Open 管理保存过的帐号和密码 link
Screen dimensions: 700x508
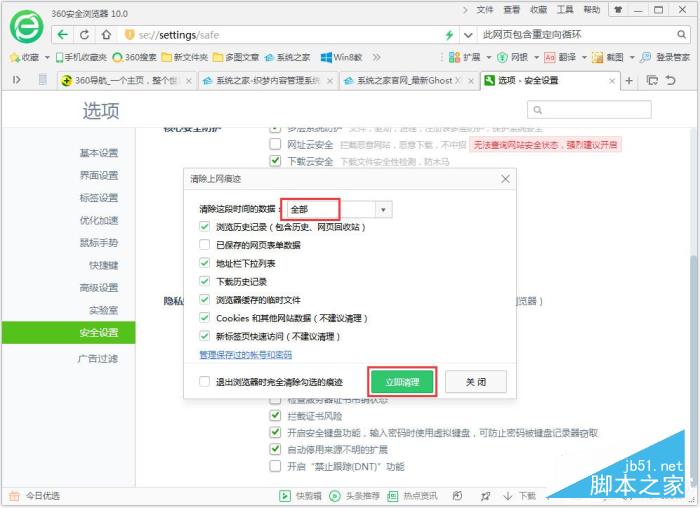246,355
